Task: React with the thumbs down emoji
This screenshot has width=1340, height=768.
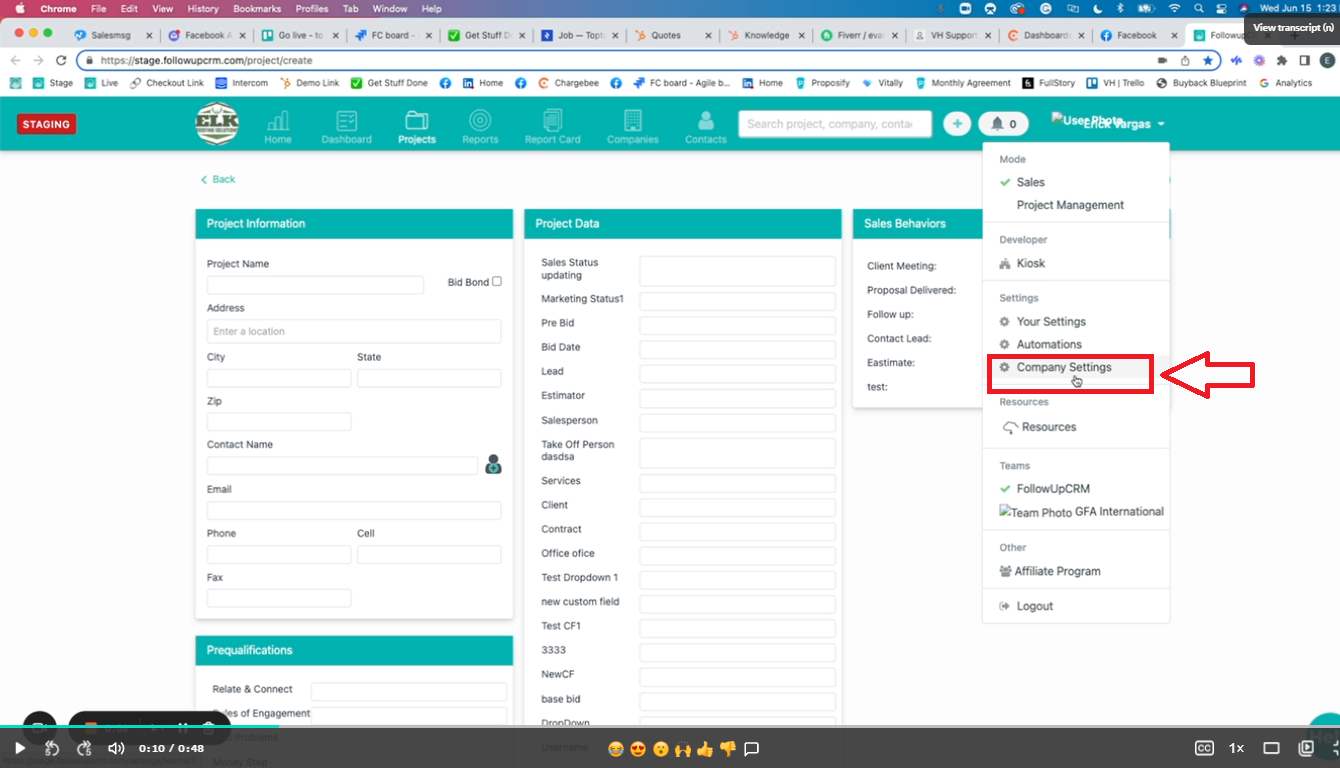Action: 727,748
